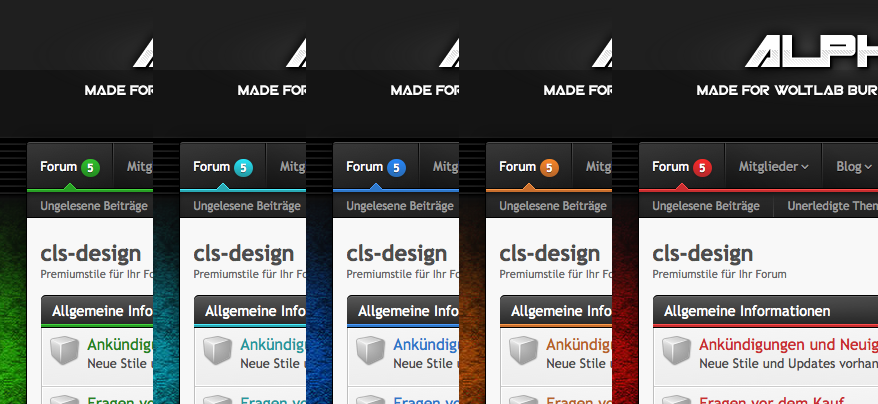Select the Forum tab with green underline
Screen dimensions: 878x404
(58, 167)
